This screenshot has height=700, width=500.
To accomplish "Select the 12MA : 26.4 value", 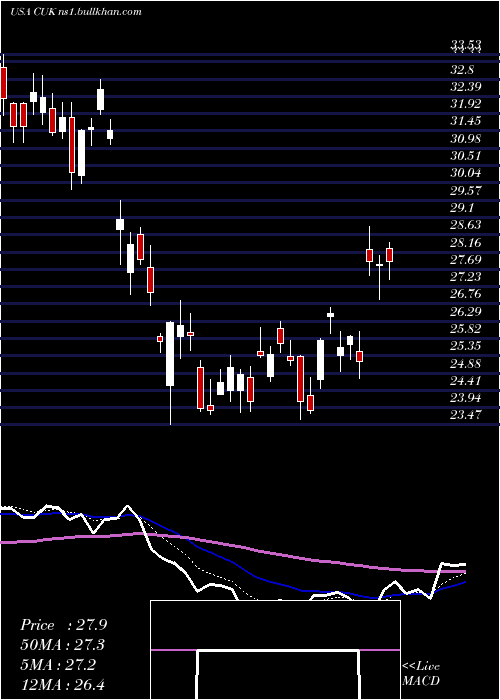I will [62, 685].
